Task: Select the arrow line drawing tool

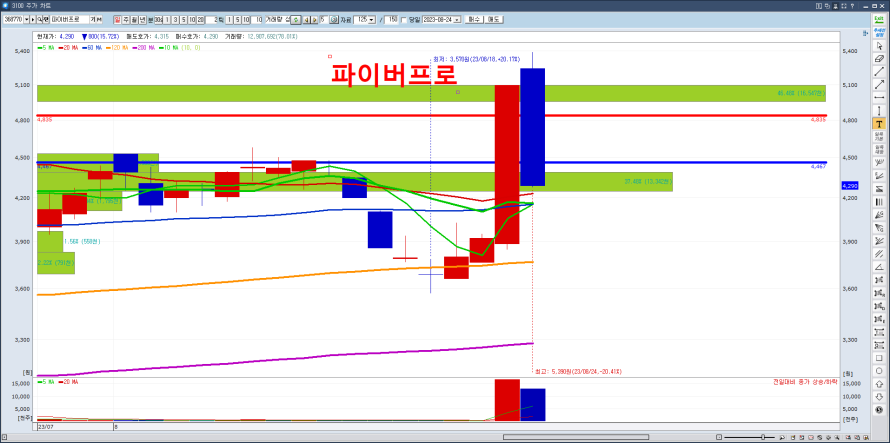Action: (x=879, y=85)
